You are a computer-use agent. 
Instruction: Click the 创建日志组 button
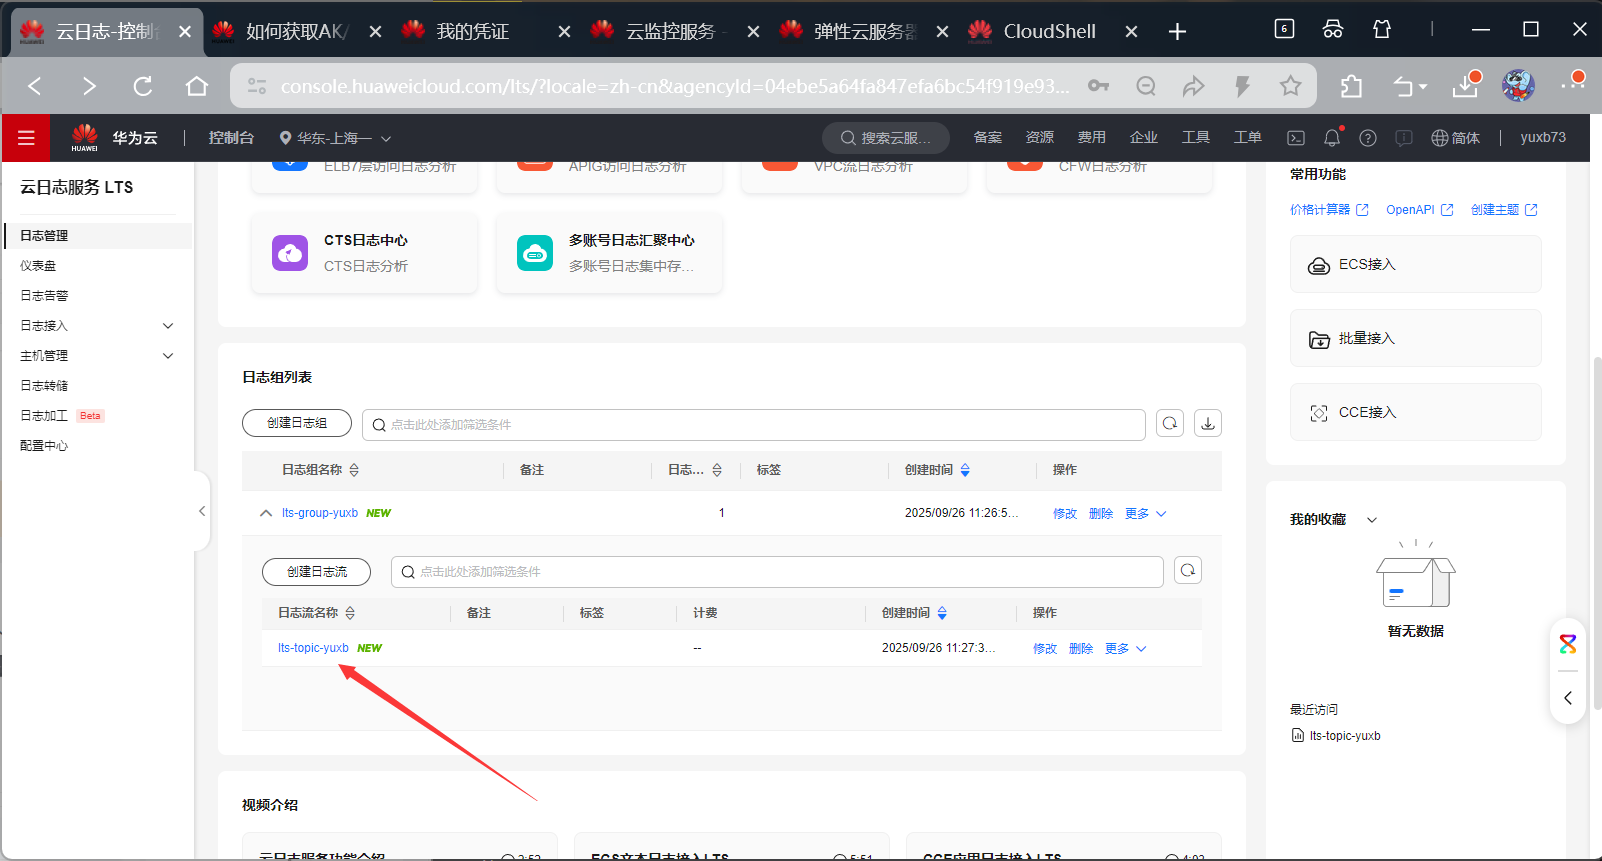pyautogui.click(x=297, y=423)
